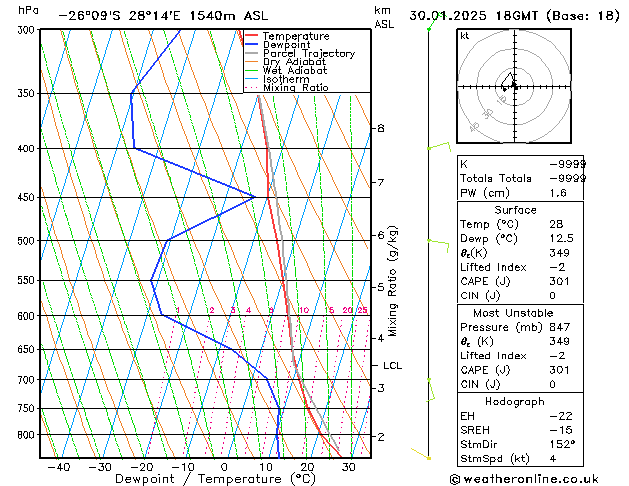Click the PW (cm) value 1.6
Screen dimensions: 629x486
558,193
